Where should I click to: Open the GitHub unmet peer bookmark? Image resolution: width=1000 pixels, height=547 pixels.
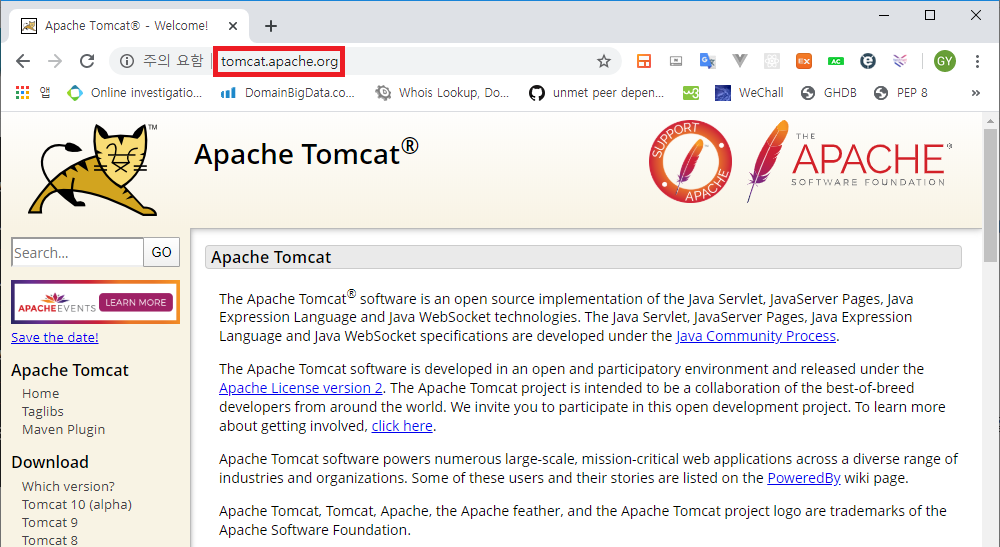click(x=596, y=93)
